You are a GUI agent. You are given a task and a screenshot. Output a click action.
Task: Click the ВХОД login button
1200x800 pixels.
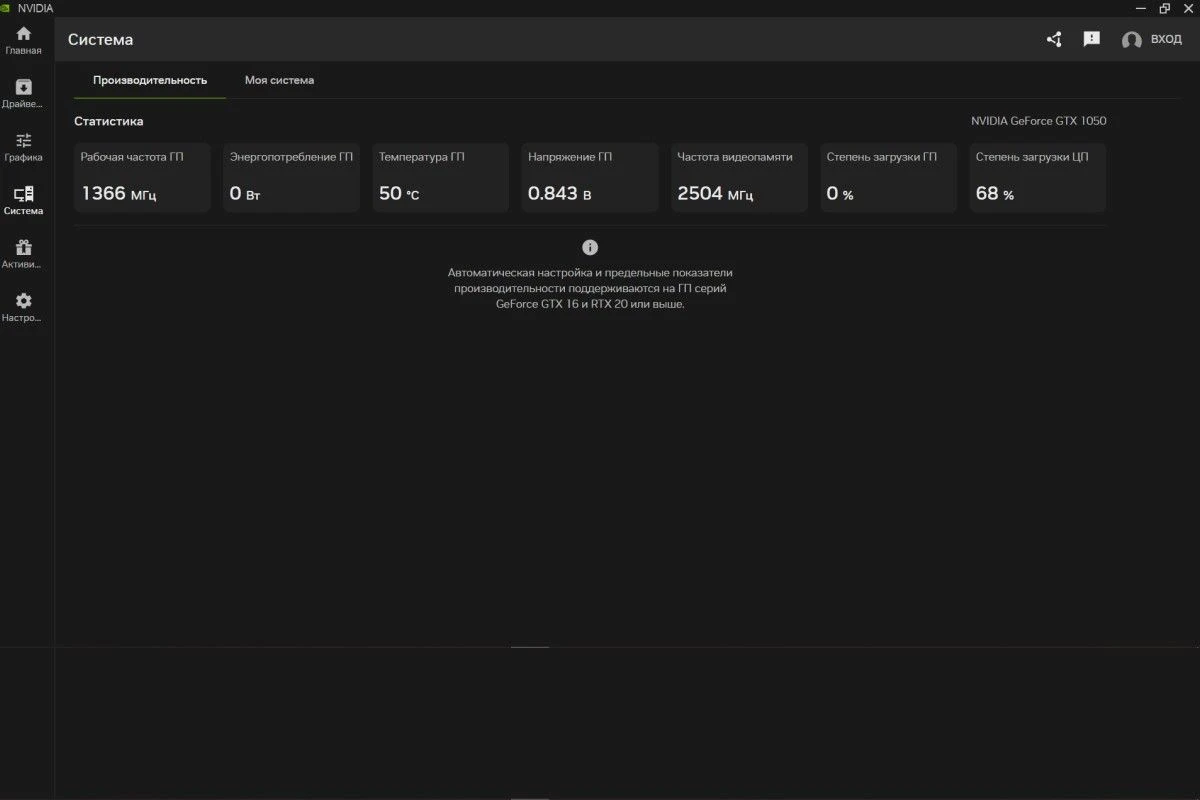[1166, 39]
